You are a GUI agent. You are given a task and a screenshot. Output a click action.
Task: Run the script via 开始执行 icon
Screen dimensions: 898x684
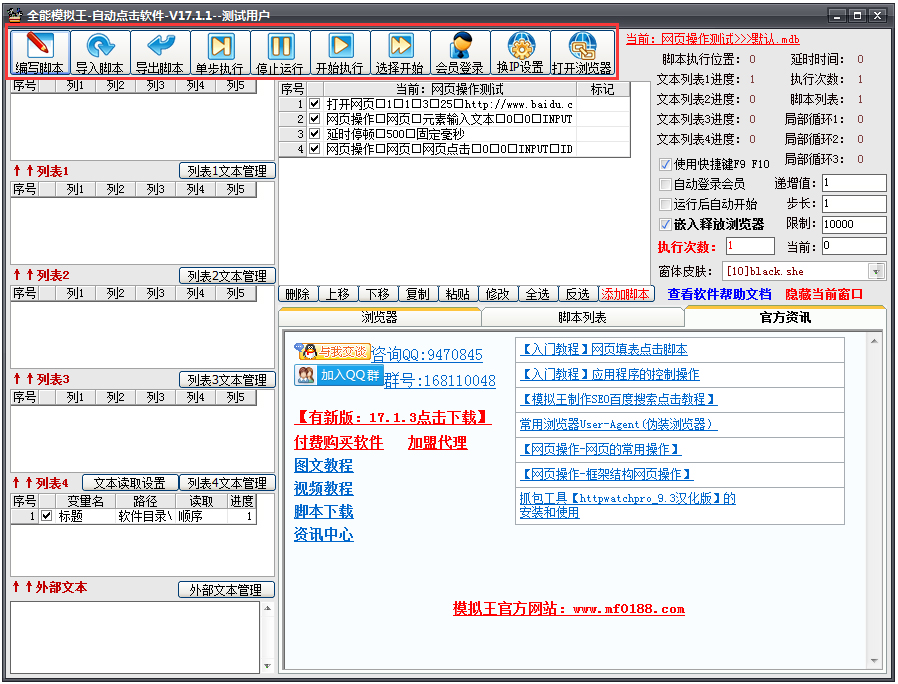pyautogui.click(x=339, y=48)
